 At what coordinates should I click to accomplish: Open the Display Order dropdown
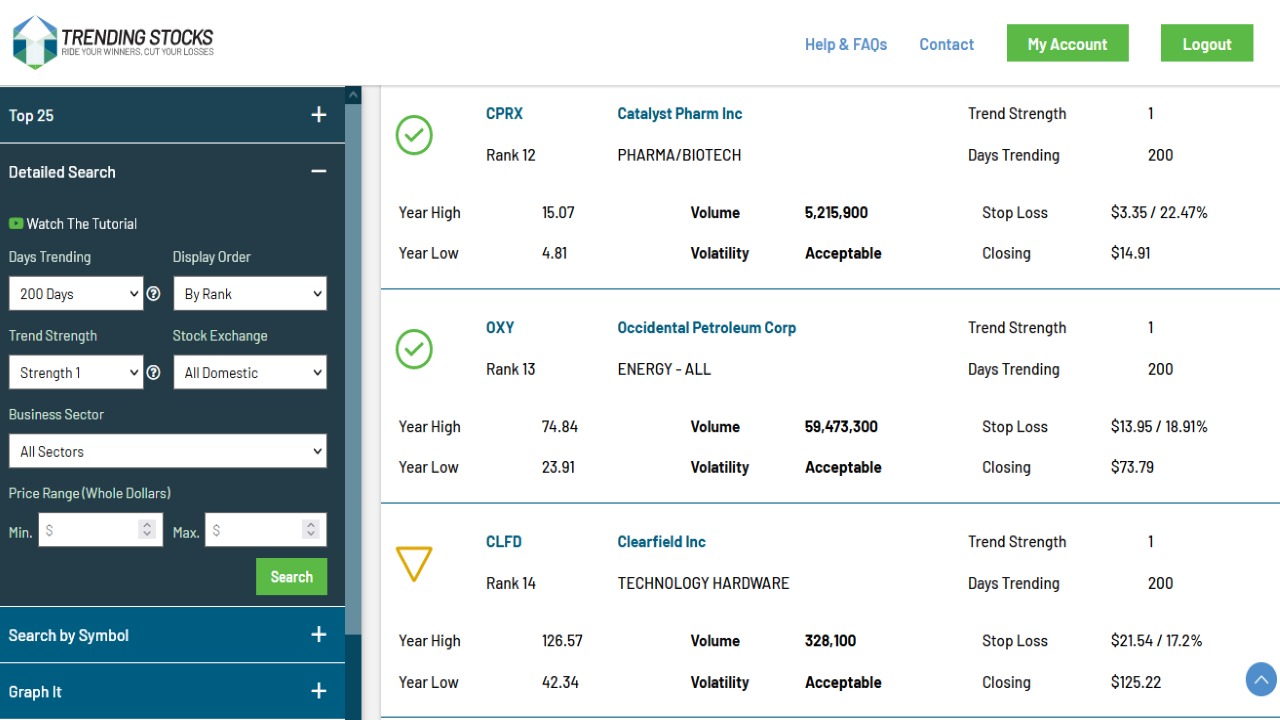(250, 294)
